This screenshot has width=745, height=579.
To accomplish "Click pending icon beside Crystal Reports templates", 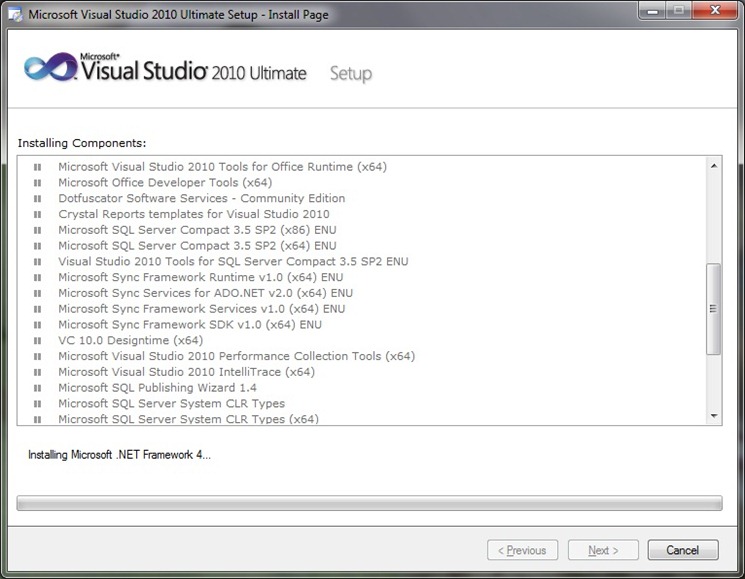I will [38, 214].
